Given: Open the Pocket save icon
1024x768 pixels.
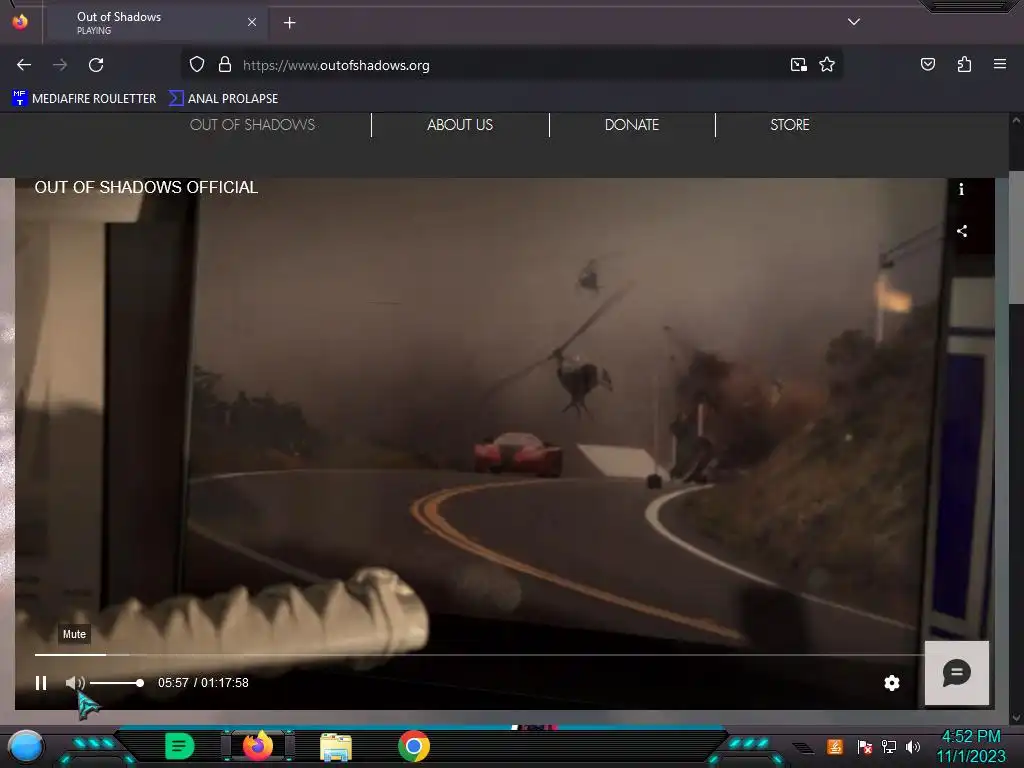Looking at the screenshot, I should [928, 64].
